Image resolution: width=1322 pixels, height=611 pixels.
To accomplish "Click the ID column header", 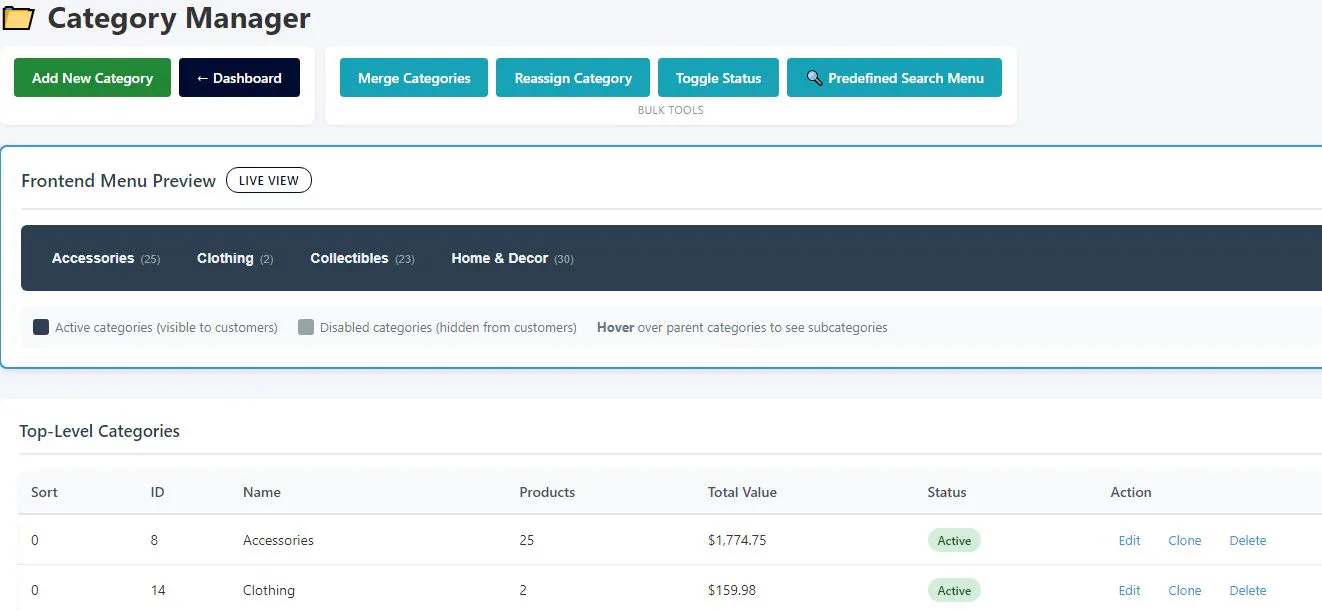I will point(157,492).
